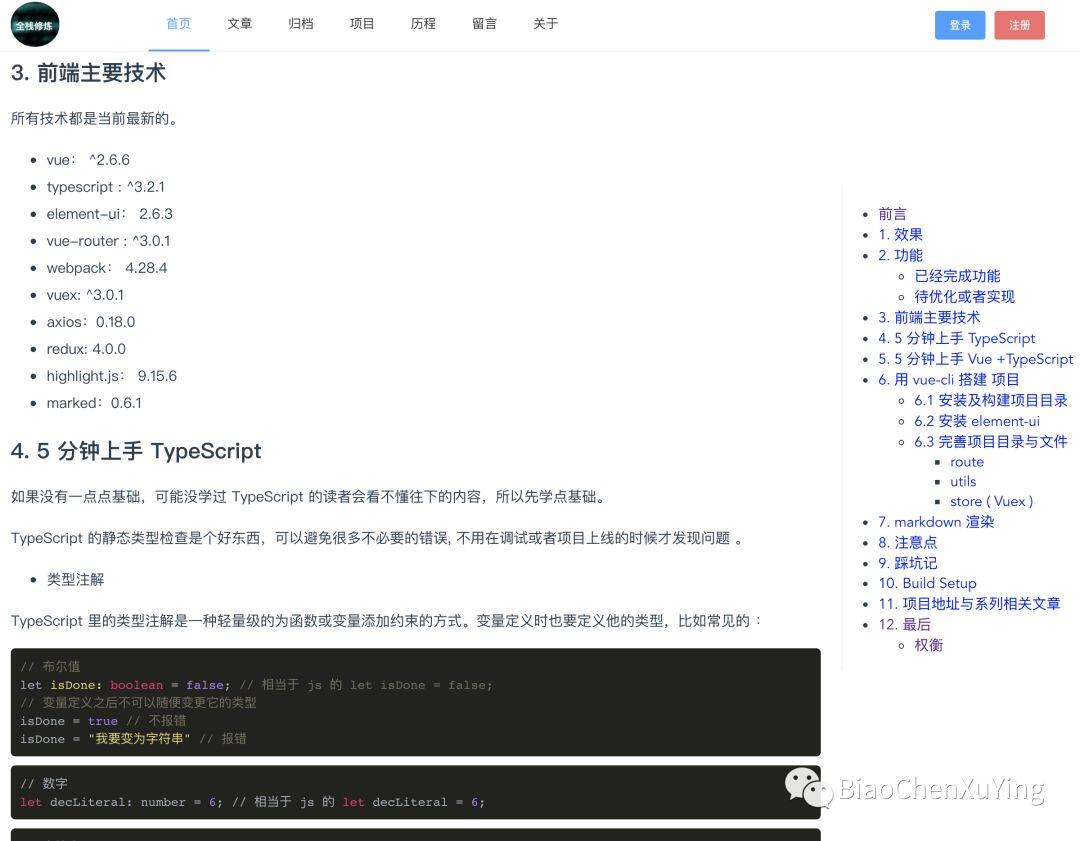Open the '1. 效果' contents link
This screenshot has width=1080, height=841.
click(x=900, y=235)
